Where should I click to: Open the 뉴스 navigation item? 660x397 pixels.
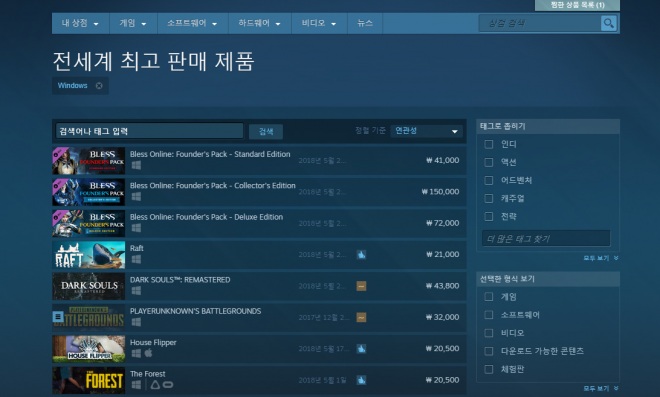tap(365, 23)
